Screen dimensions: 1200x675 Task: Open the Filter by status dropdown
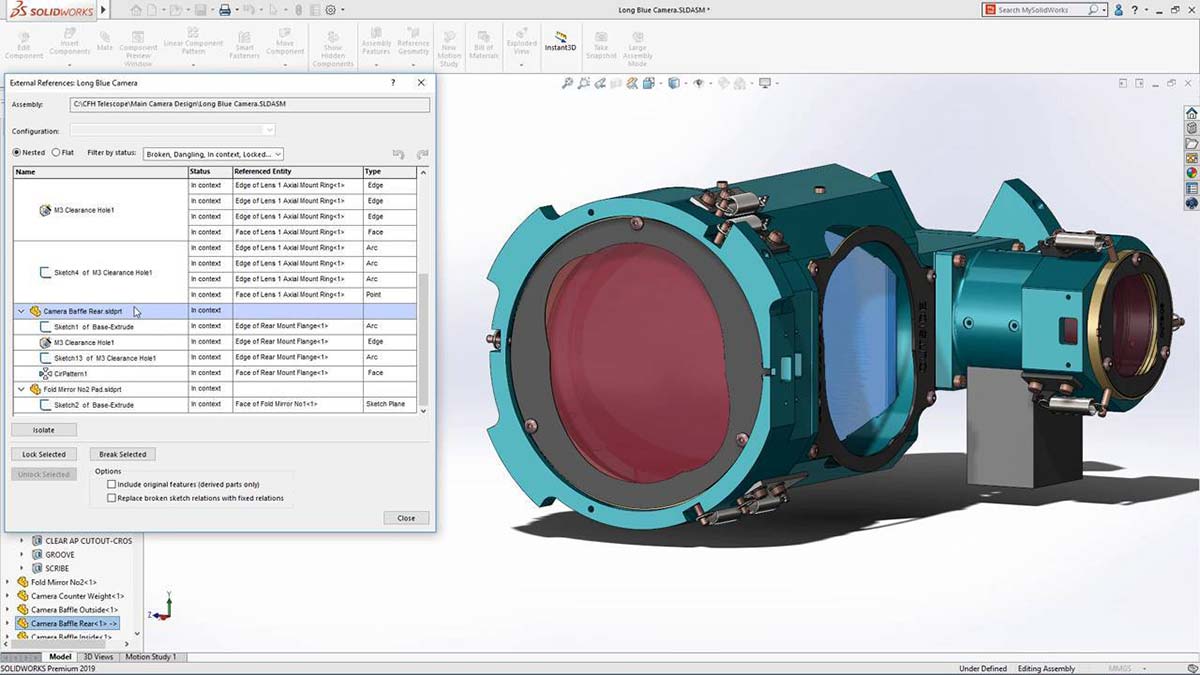[x=280, y=153]
